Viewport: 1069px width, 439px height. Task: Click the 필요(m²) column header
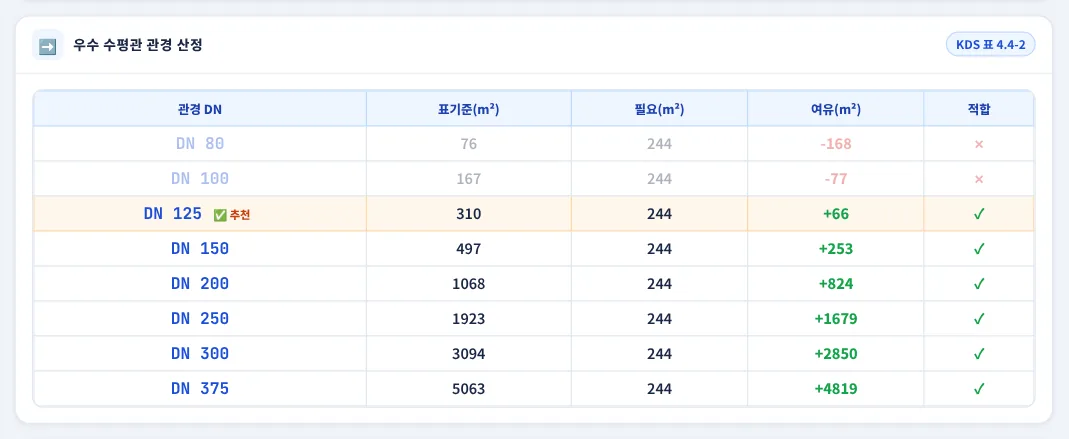[x=659, y=109]
